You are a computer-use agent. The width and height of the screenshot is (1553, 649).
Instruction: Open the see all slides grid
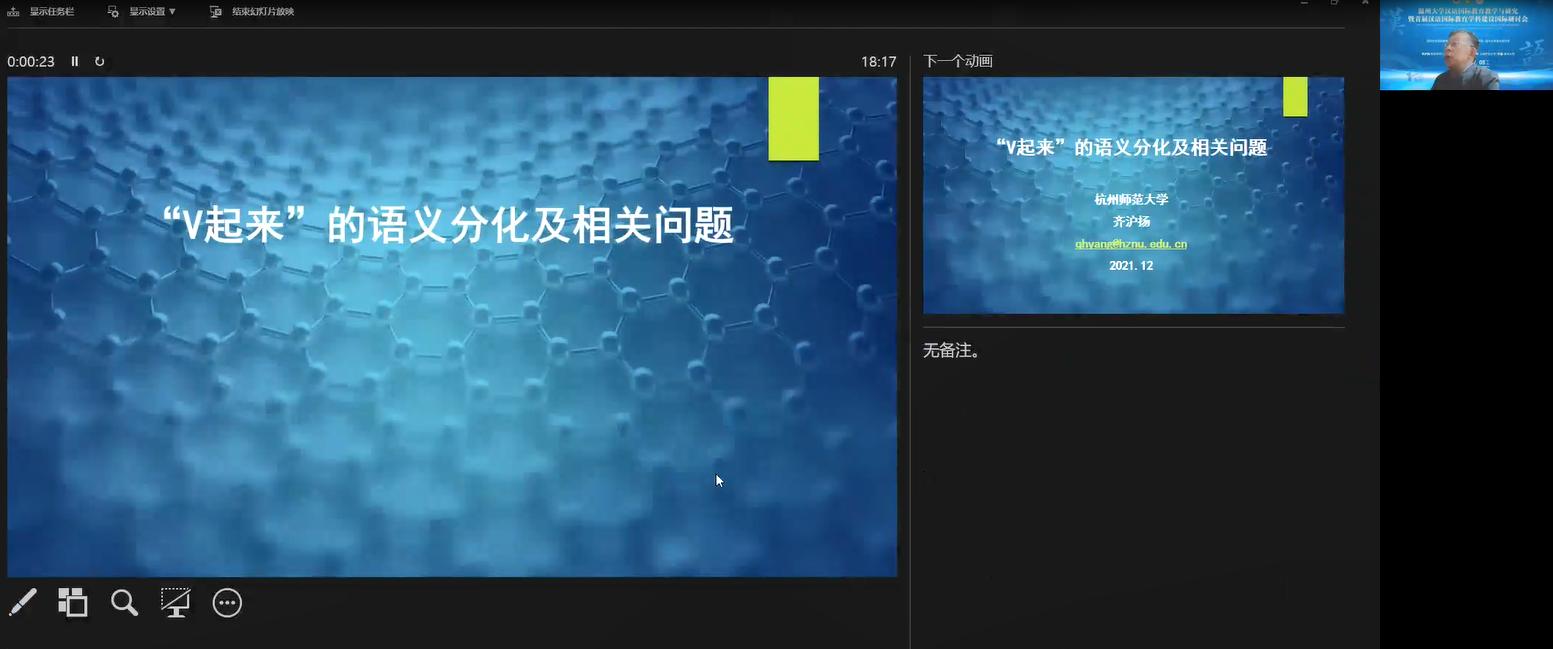(72, 602)
